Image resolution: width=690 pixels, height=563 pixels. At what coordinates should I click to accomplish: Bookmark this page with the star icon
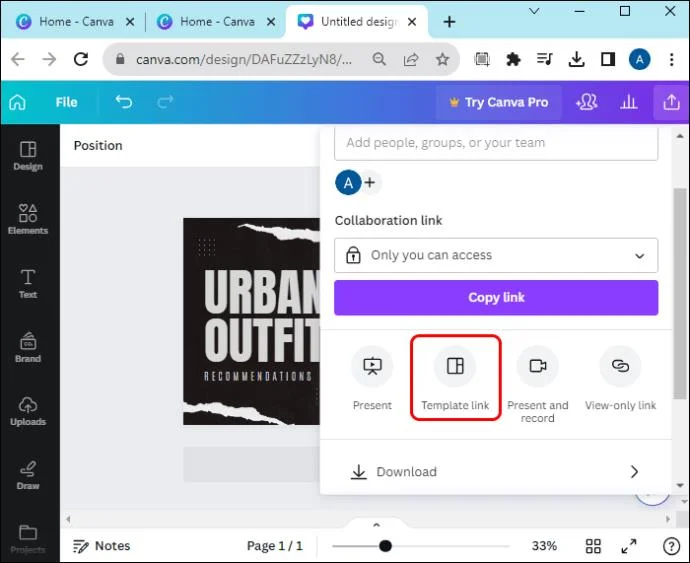(442, 59)
